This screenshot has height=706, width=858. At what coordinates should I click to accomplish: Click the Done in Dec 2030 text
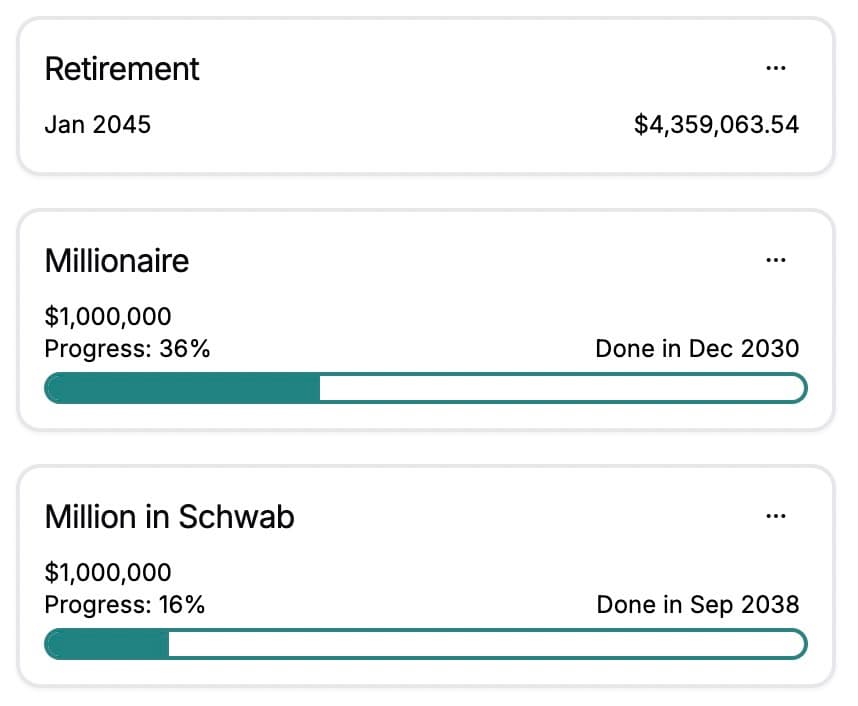click(x=697, y=349)
